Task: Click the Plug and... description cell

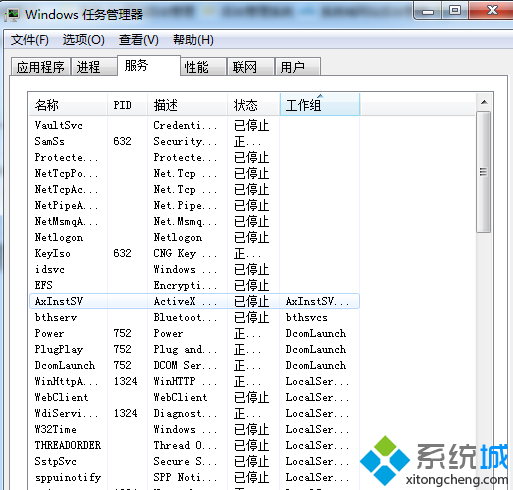Action: [185, 349]
